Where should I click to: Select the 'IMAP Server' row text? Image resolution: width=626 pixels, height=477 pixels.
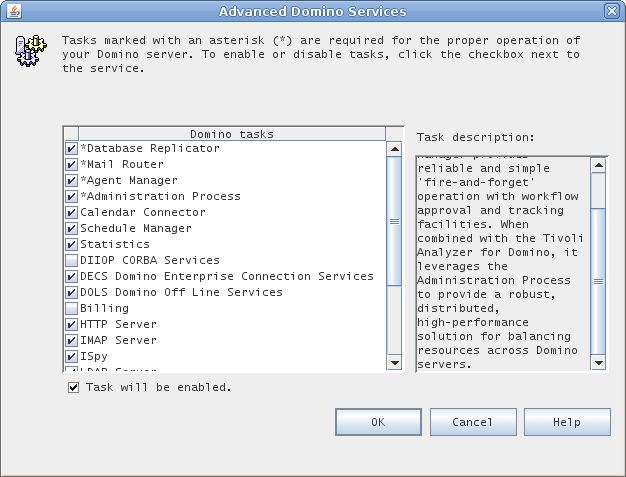pyautogui.click(x=119, y=340)
